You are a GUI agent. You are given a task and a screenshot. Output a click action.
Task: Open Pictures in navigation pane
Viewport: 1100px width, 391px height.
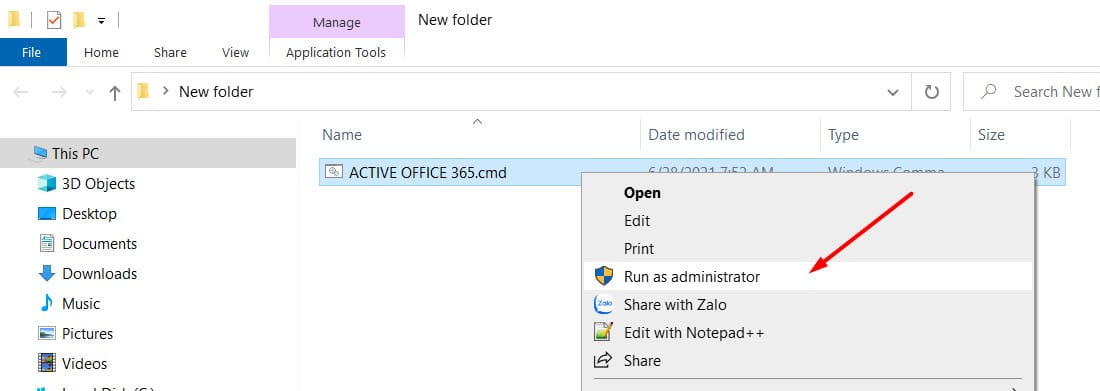(88, 333)
